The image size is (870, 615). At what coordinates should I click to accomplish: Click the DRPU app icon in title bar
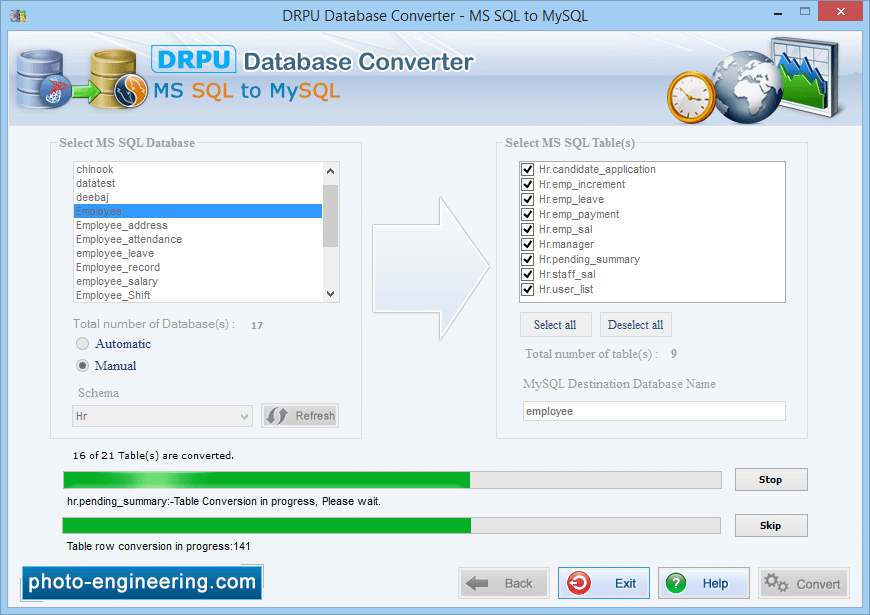pyautogui.click(x=18, y=16)
